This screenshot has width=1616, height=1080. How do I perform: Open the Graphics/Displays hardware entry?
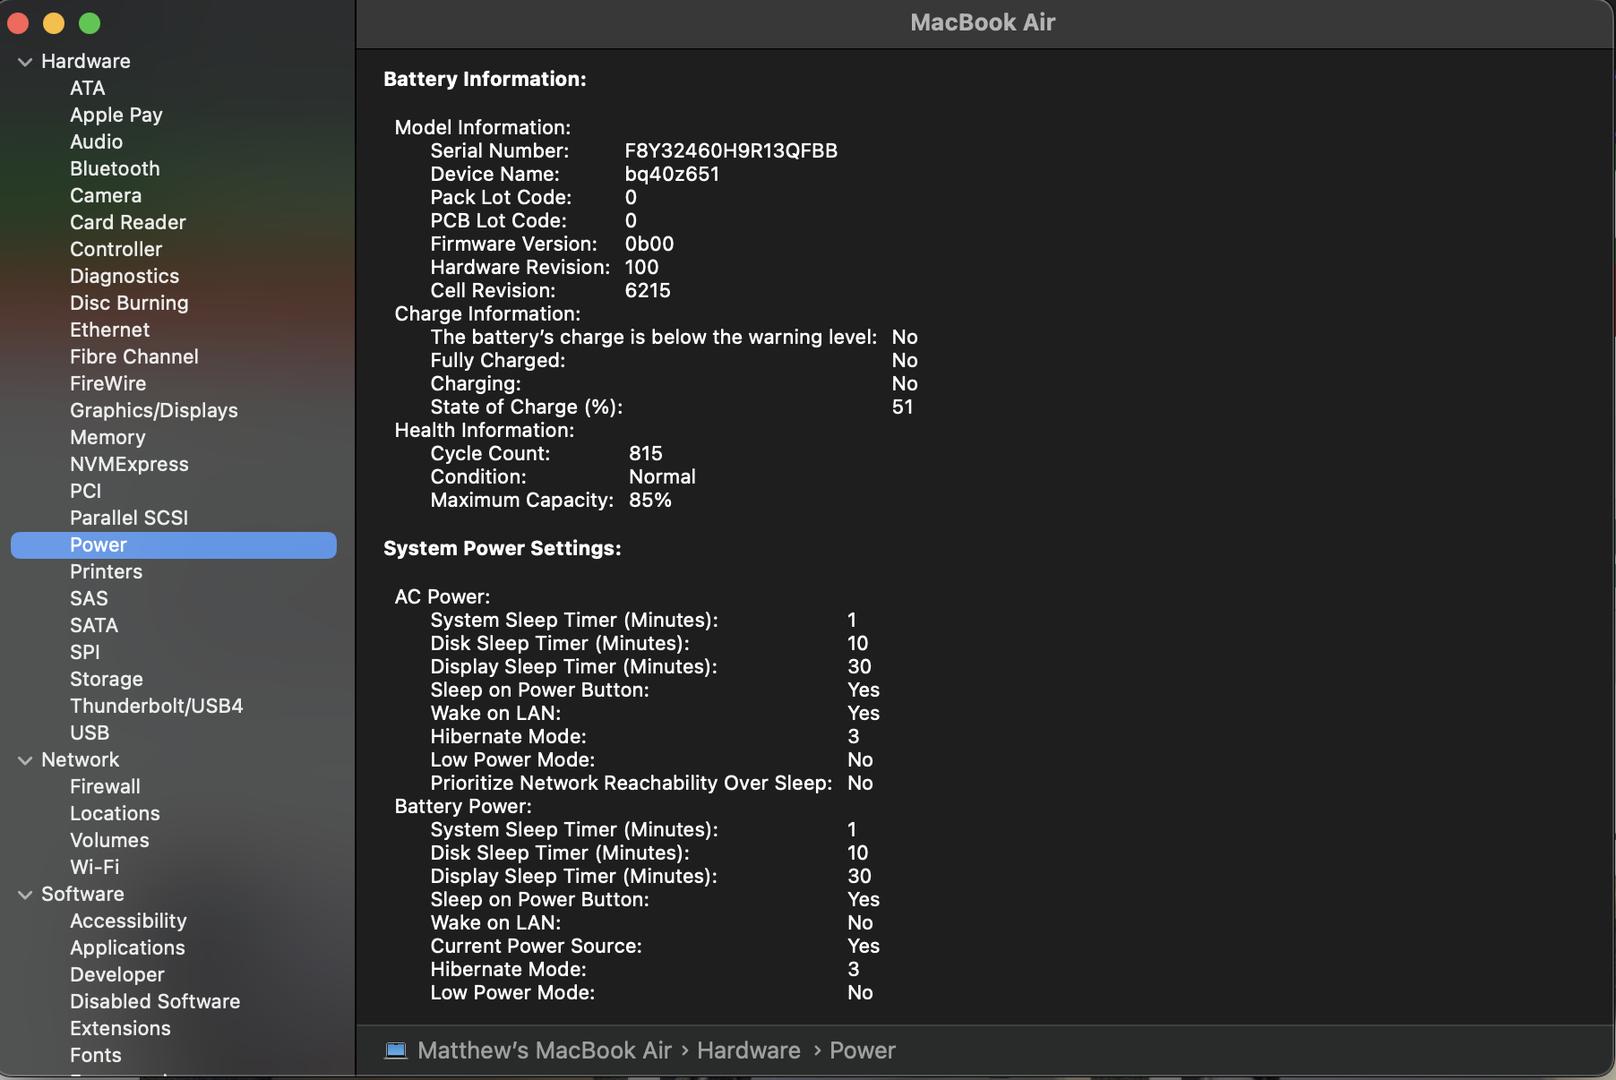tap(153, 411)
